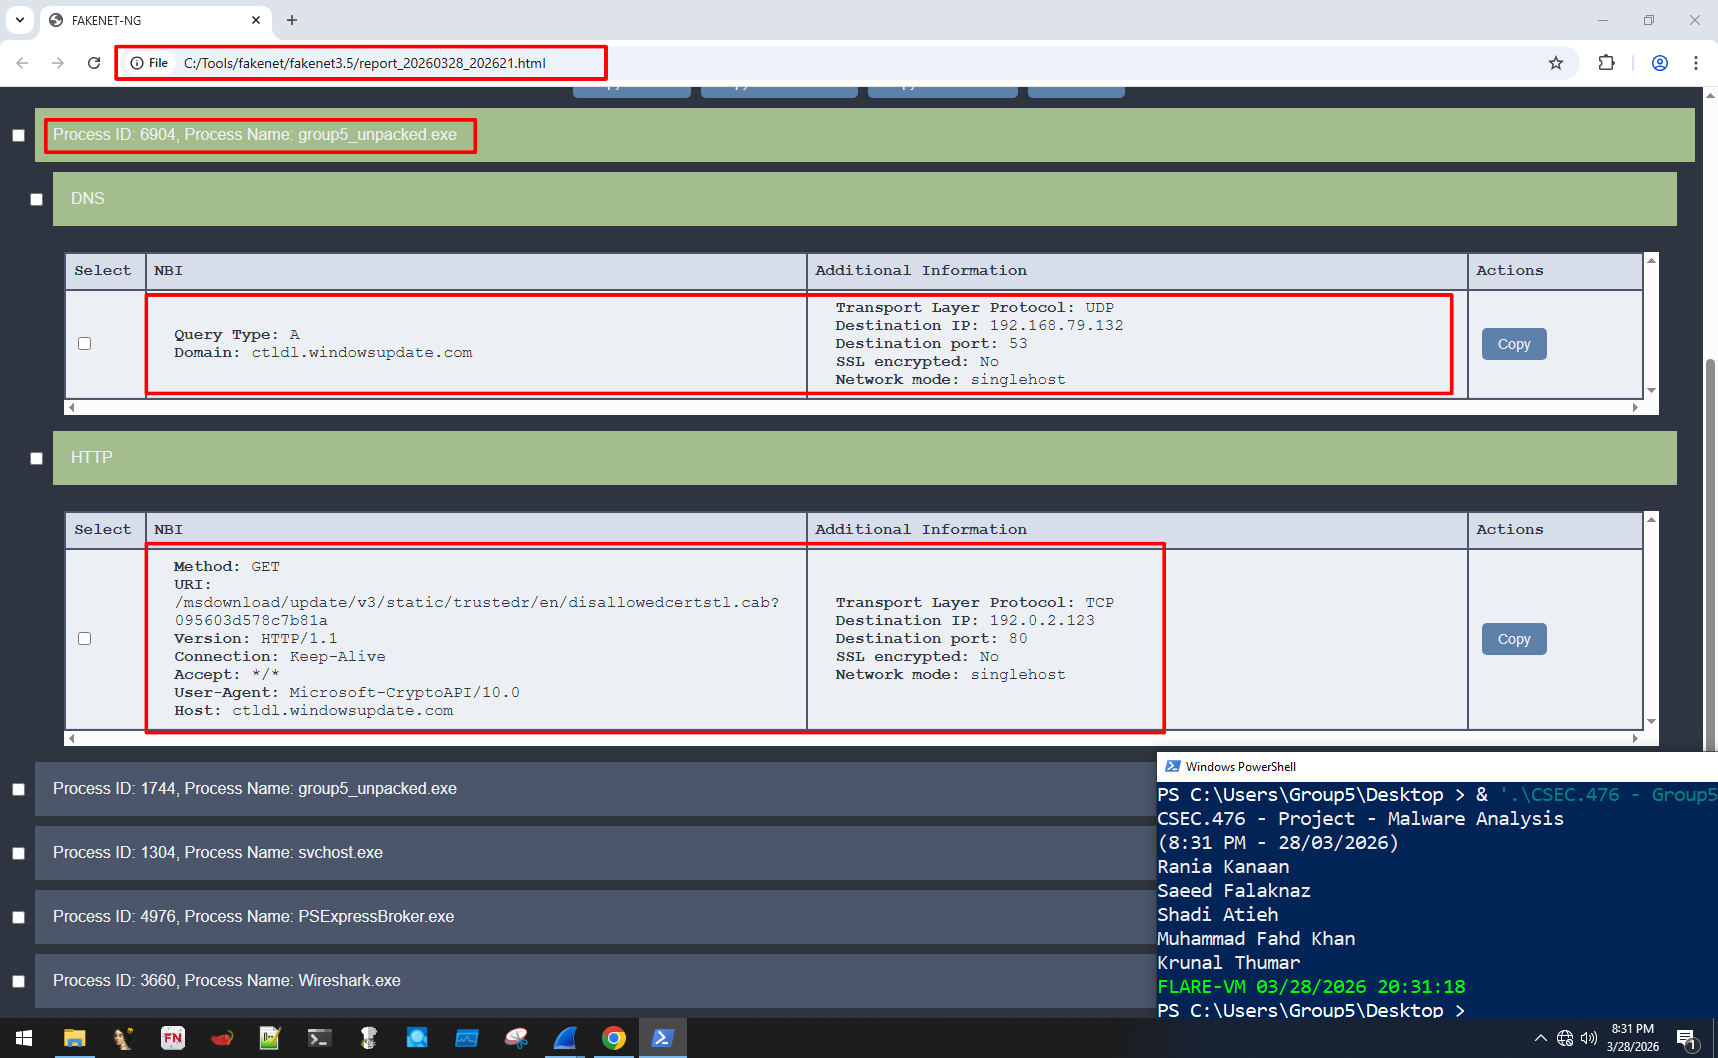Check the DNS section checkbox

[36, 198]
